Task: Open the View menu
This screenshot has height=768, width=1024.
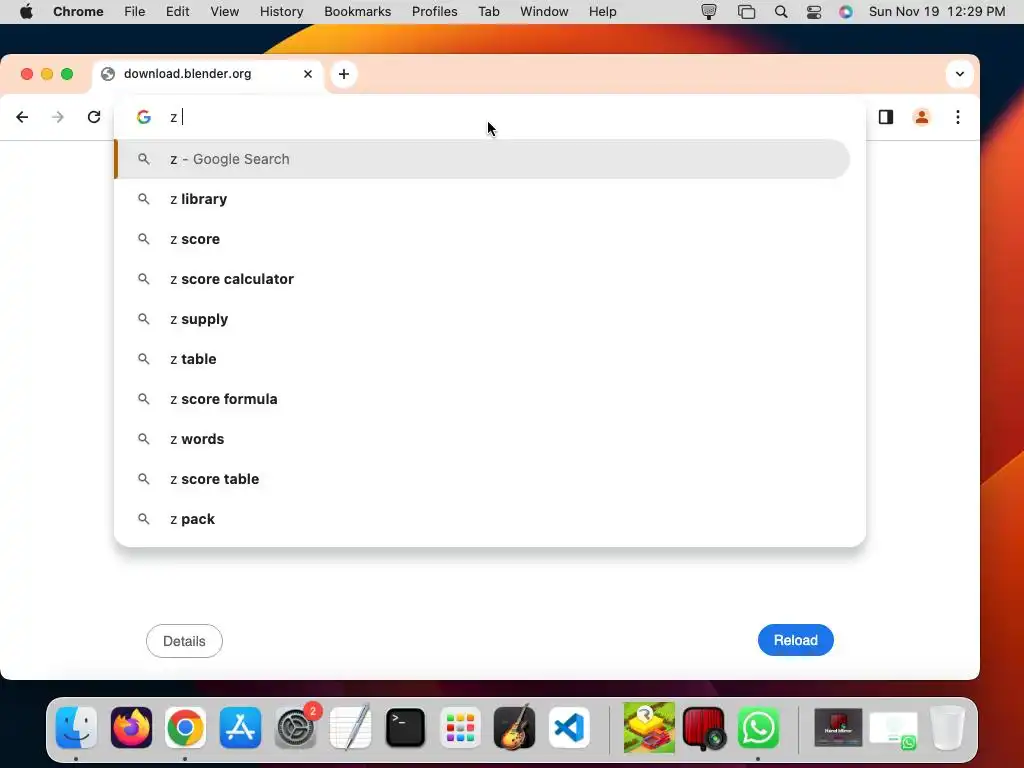Action: tap(225, 12)
